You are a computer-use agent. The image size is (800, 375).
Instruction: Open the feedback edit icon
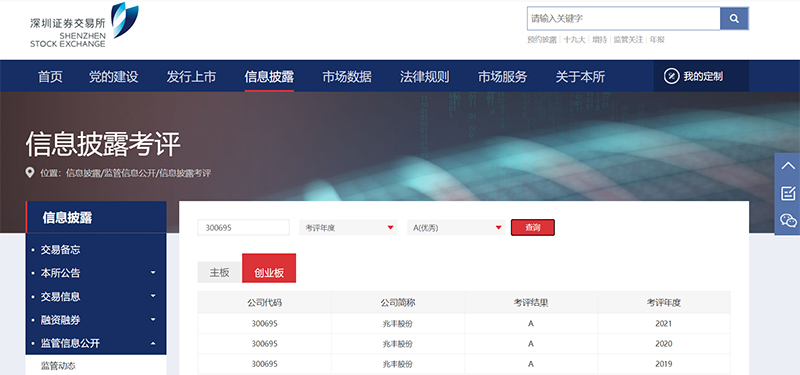(x=788, y=193)
